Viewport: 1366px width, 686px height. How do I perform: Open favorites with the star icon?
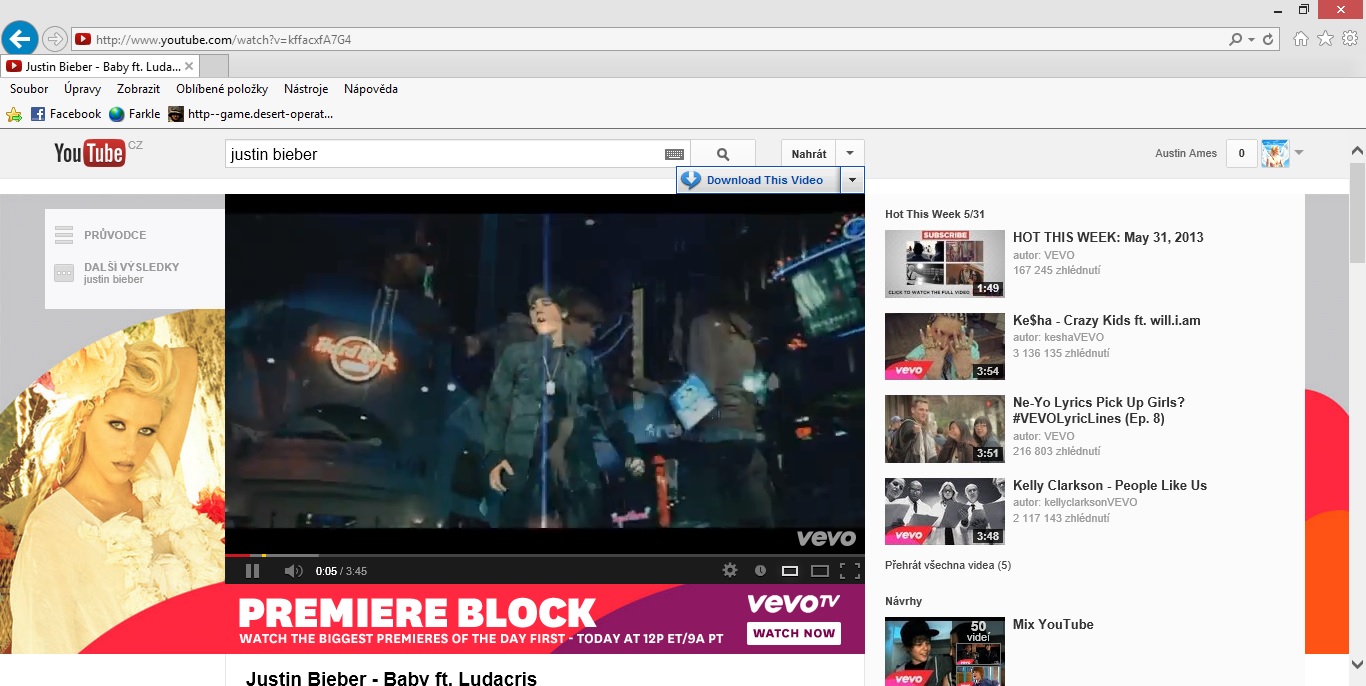point(1325,39)
